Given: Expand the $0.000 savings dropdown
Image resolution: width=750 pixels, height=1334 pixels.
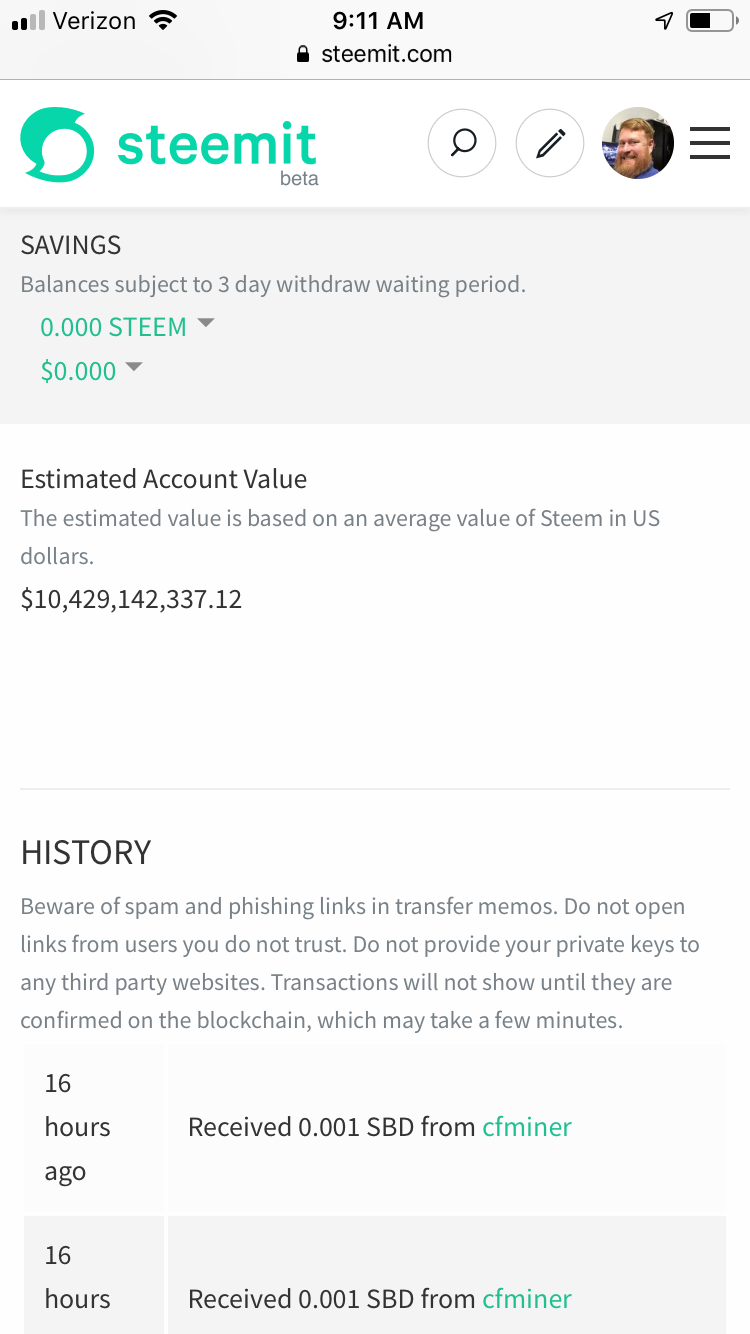Looking at the screenshot, I should tap(78, 371).
